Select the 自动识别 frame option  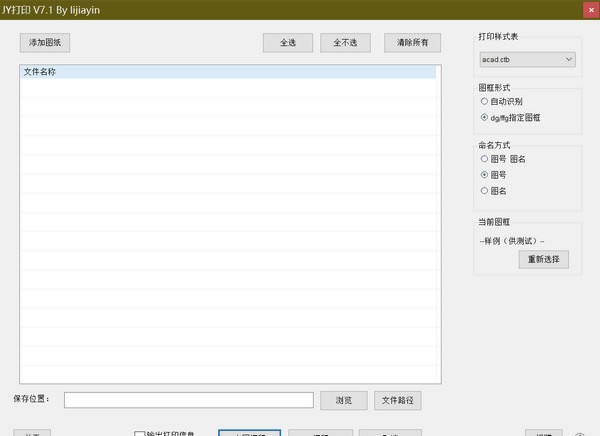click(485, 101)
